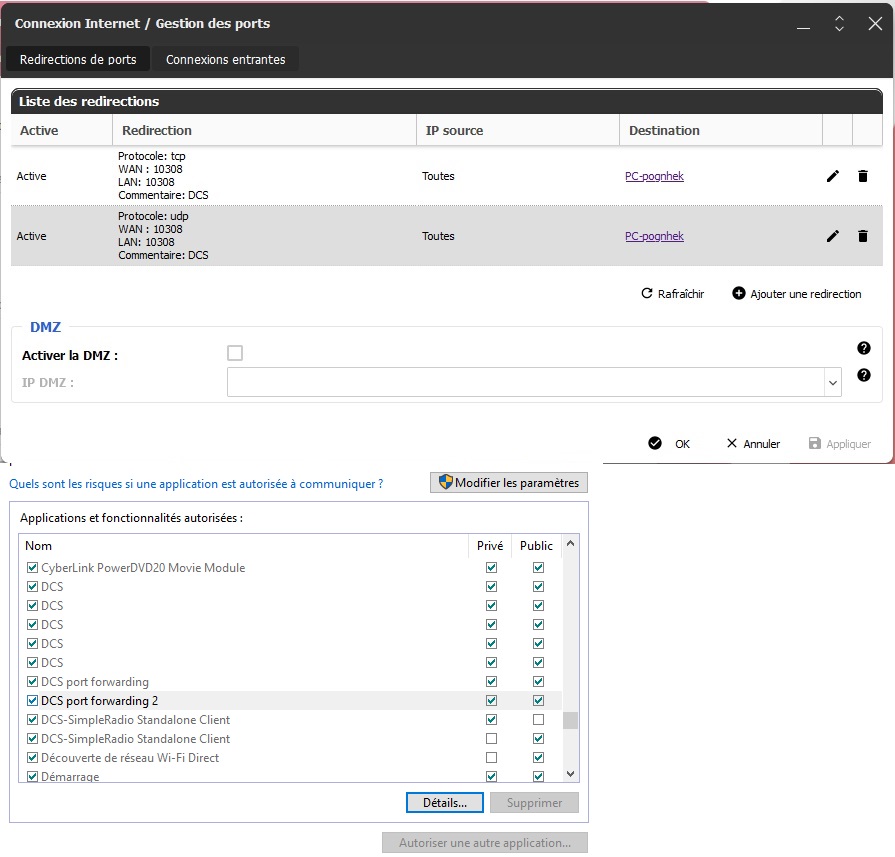Toggle Privé for CyberLink PowerDVD20 Movie Module

491,568
